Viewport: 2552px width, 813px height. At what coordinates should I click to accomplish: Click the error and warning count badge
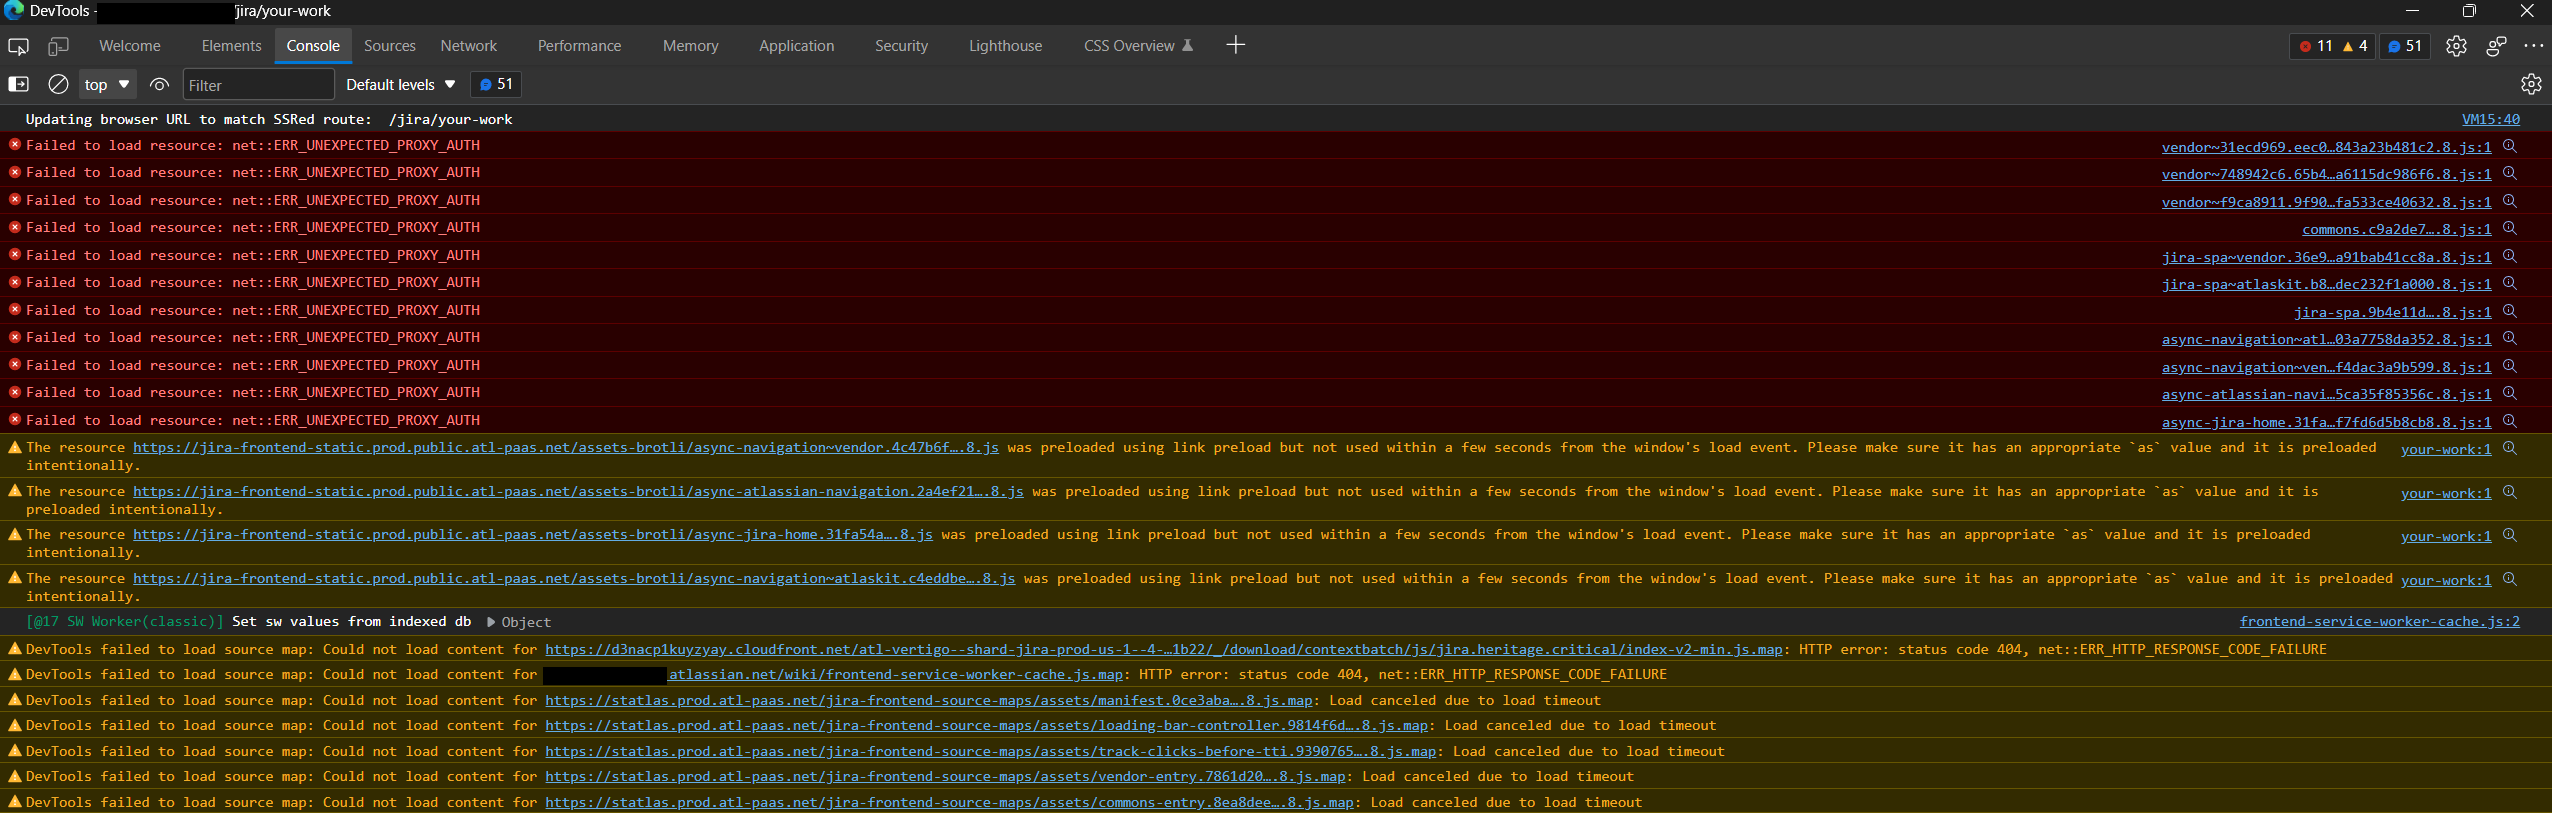(x=2333, y=46)
